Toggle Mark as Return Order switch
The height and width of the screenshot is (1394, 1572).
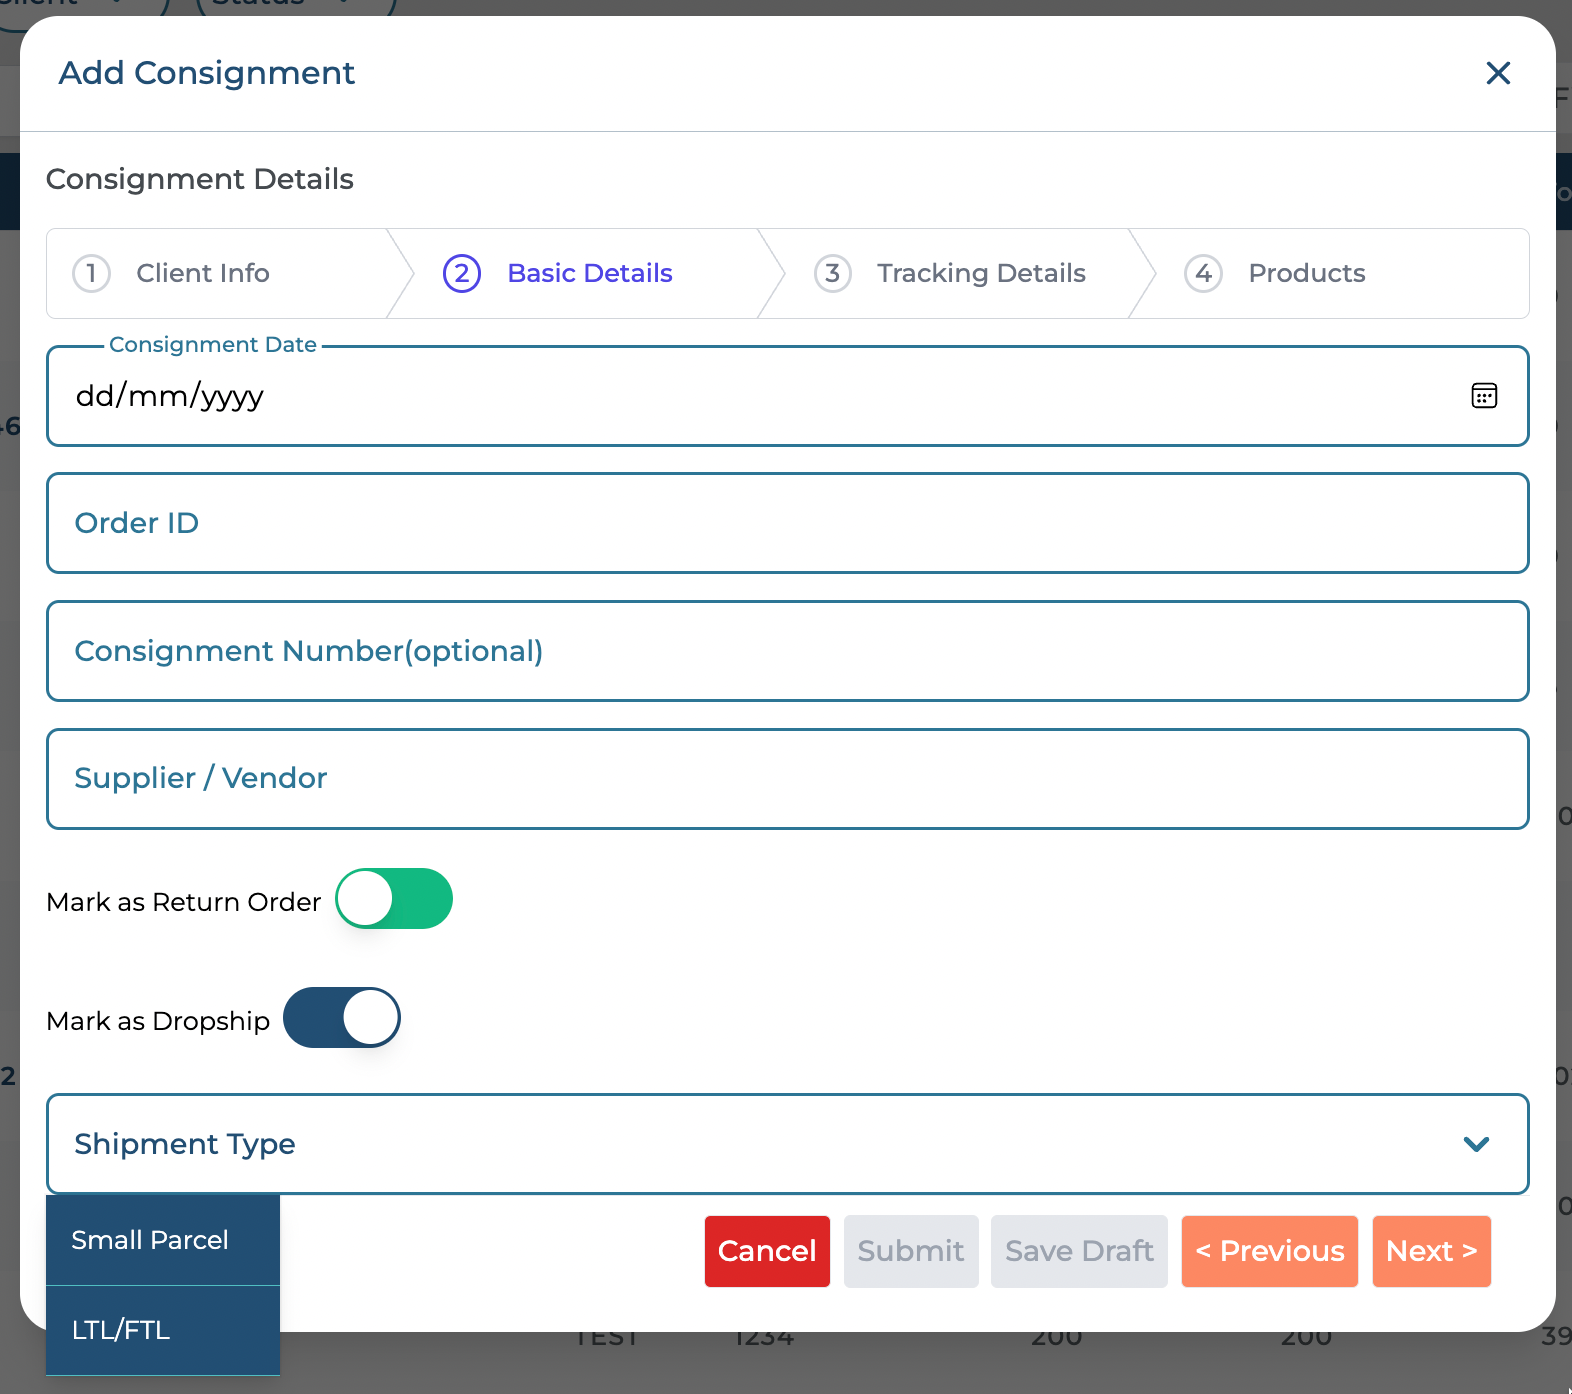pyautogui.click(x=394, y=899)
